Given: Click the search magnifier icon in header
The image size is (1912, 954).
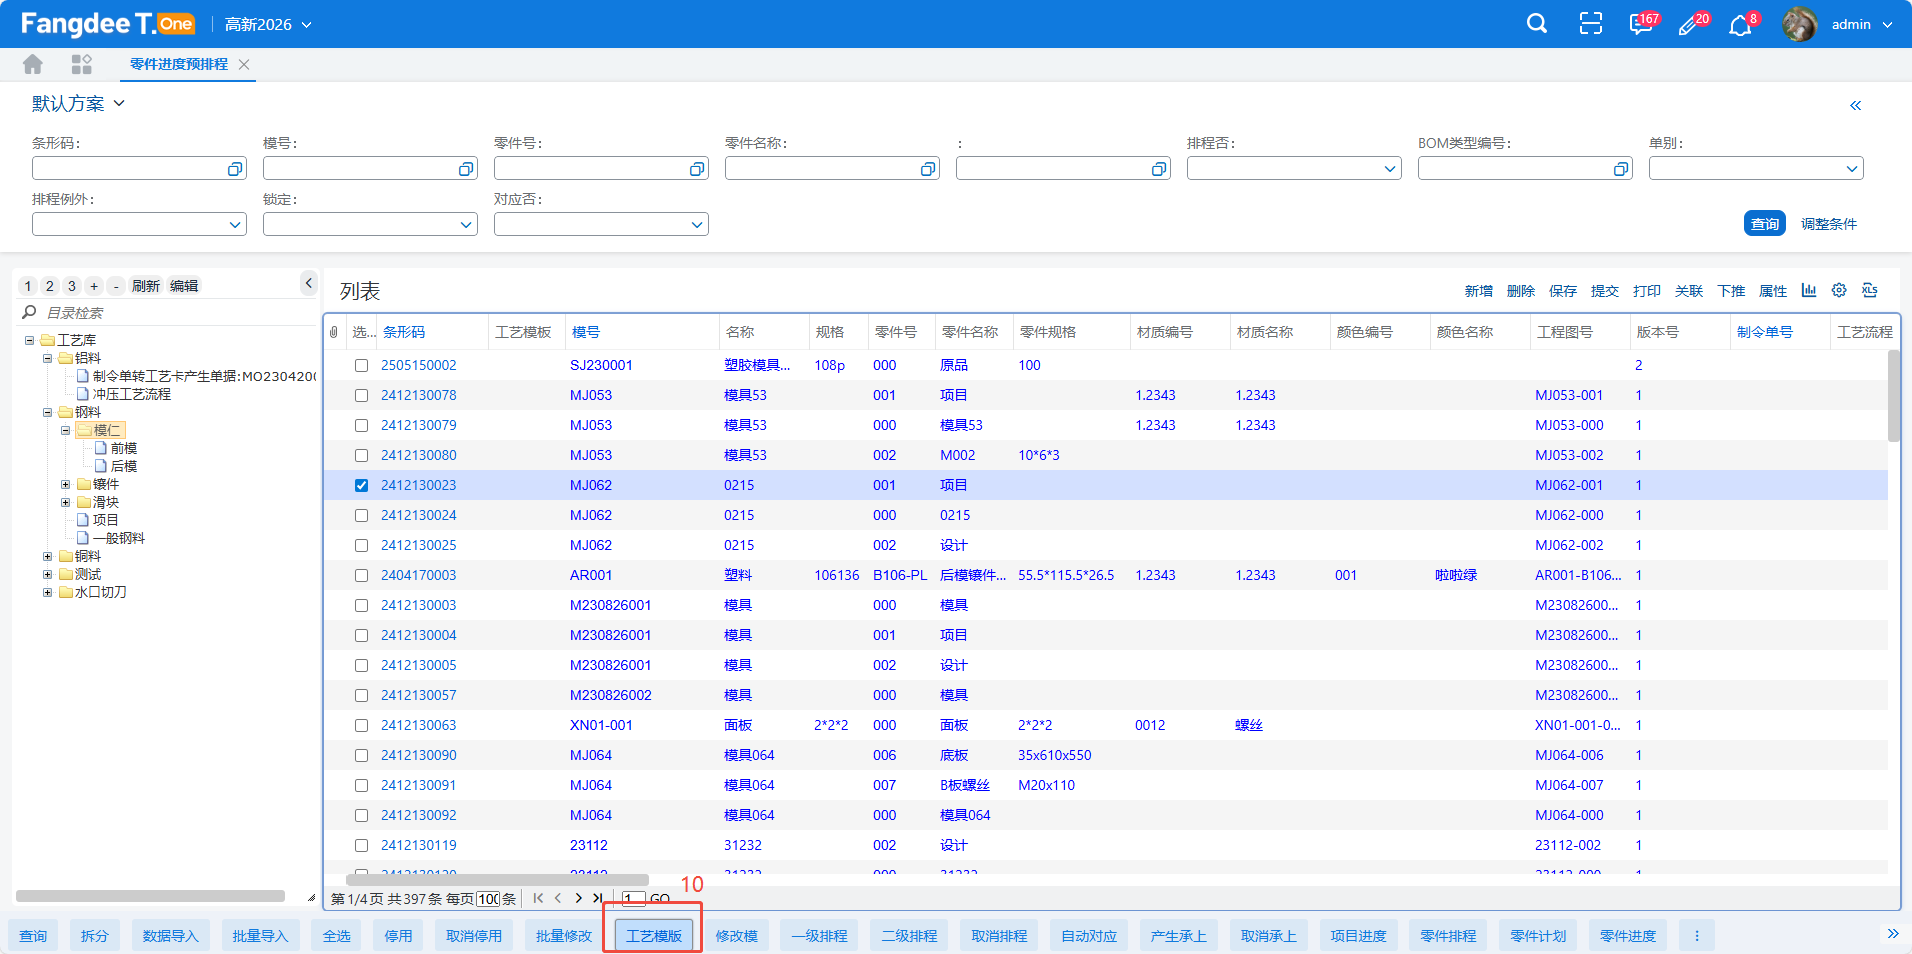Looking at the screenshot, I should coord(1537,24).
